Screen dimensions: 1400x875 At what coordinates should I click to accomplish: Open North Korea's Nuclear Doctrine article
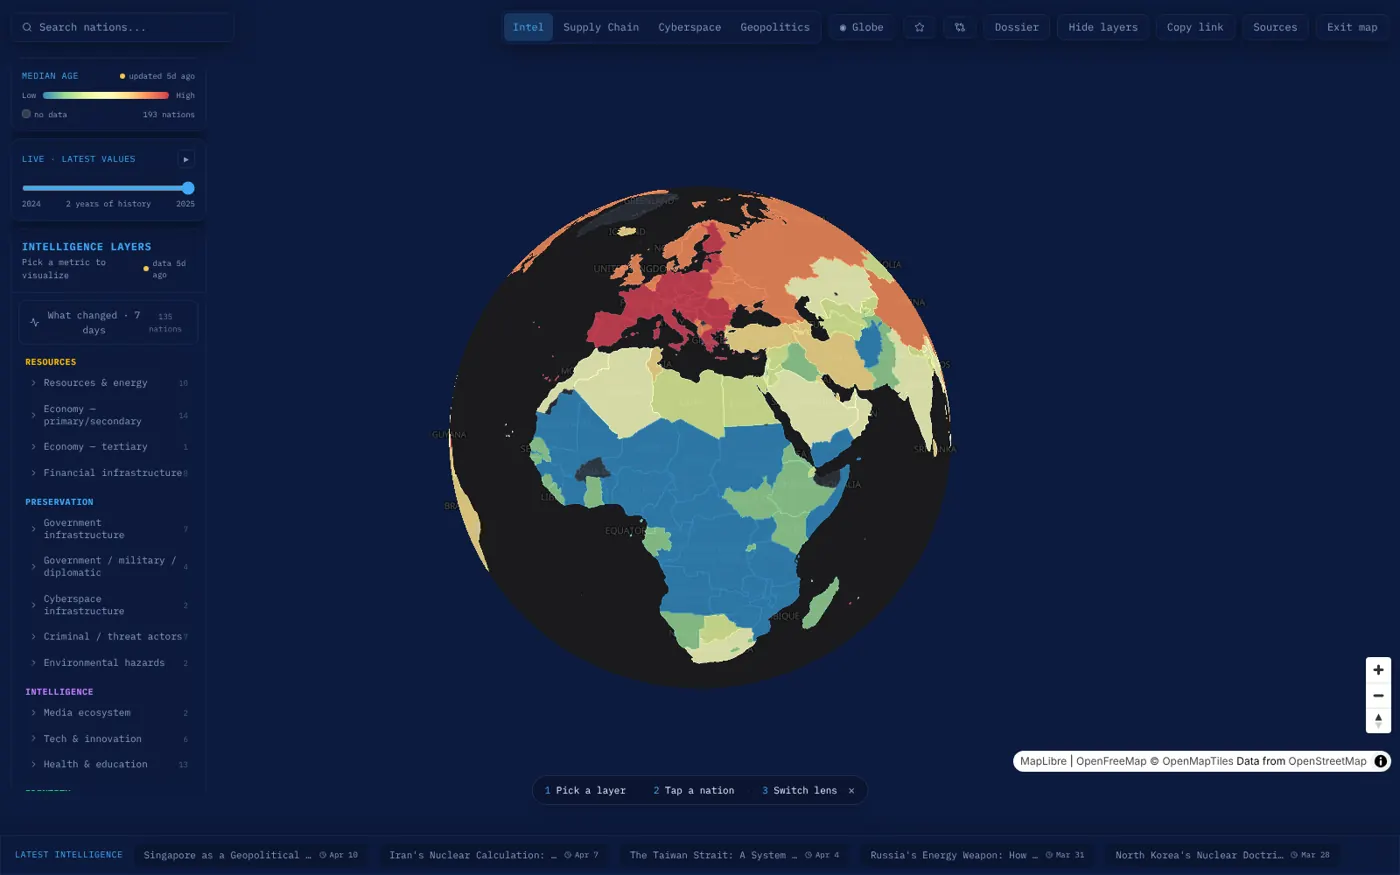pos(1222,855)
